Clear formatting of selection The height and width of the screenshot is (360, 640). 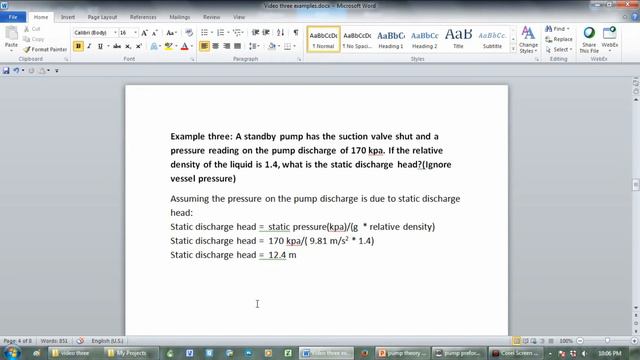tap(189, 33)
